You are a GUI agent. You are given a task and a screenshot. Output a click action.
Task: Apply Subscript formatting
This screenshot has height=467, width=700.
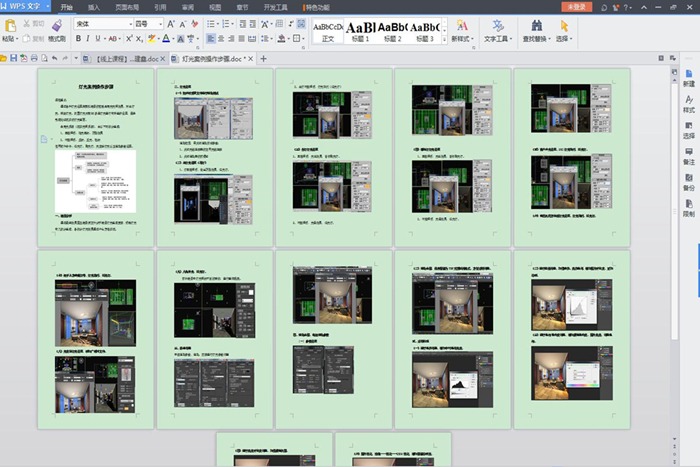coord(140,39)
